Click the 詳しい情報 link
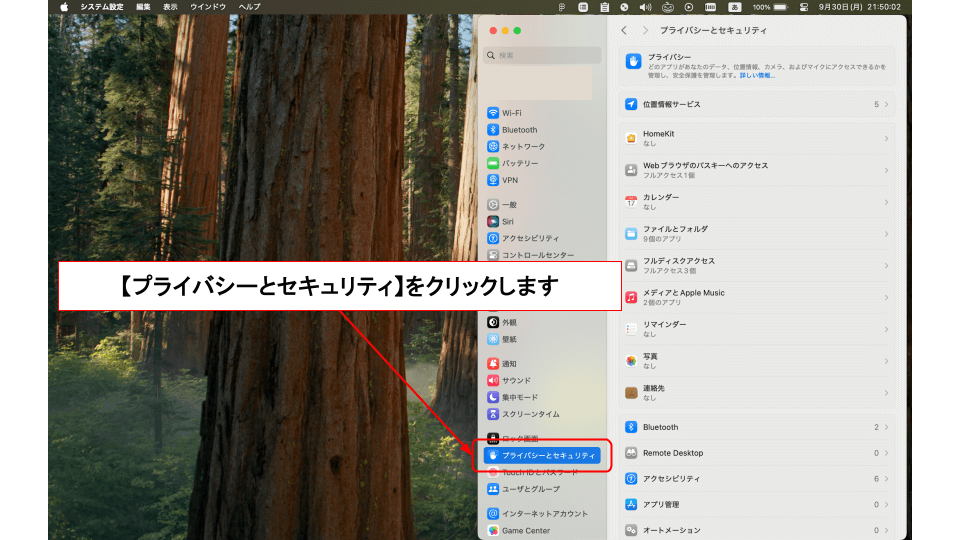Viewport: 960px width, 540px height. coord(756,75)
